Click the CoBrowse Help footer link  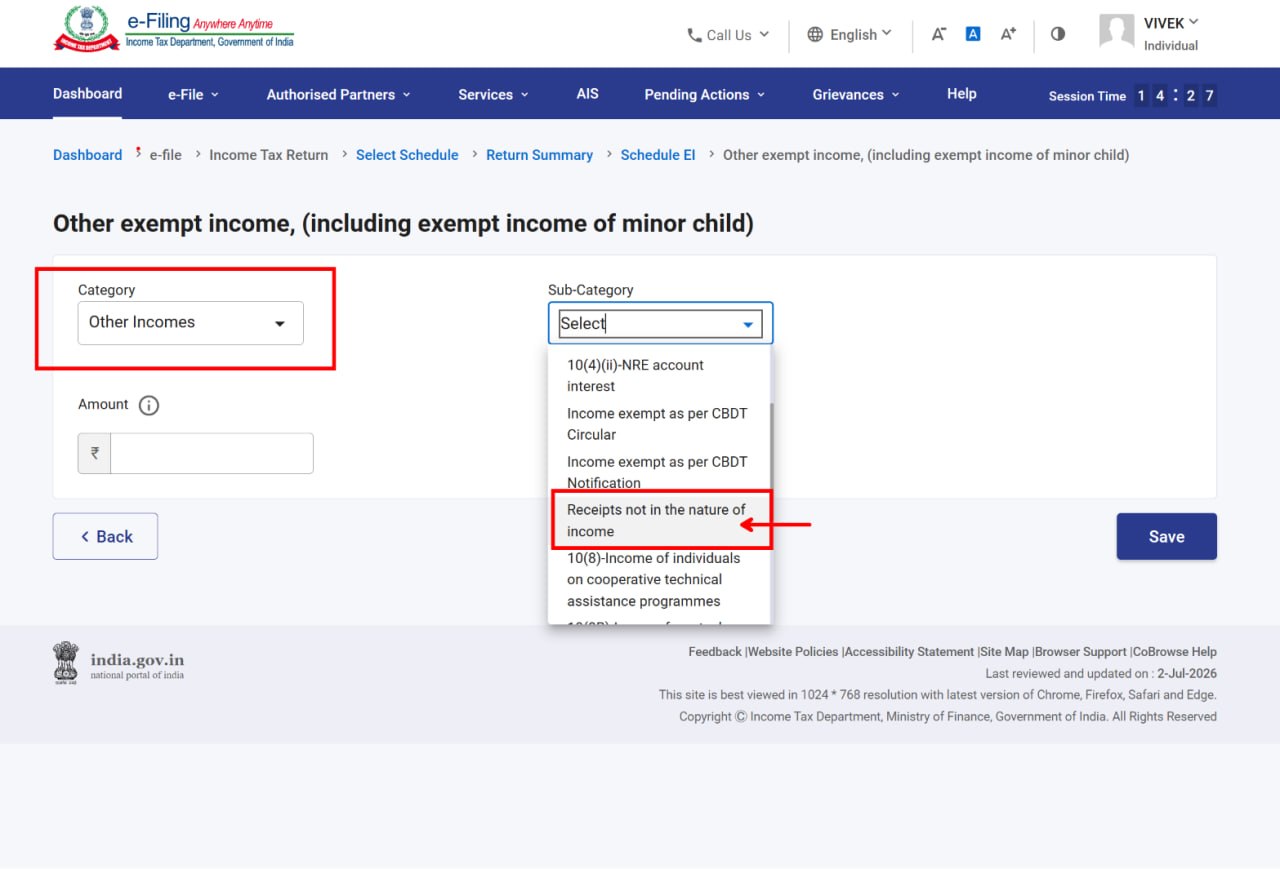click(x=1175, y=652)
